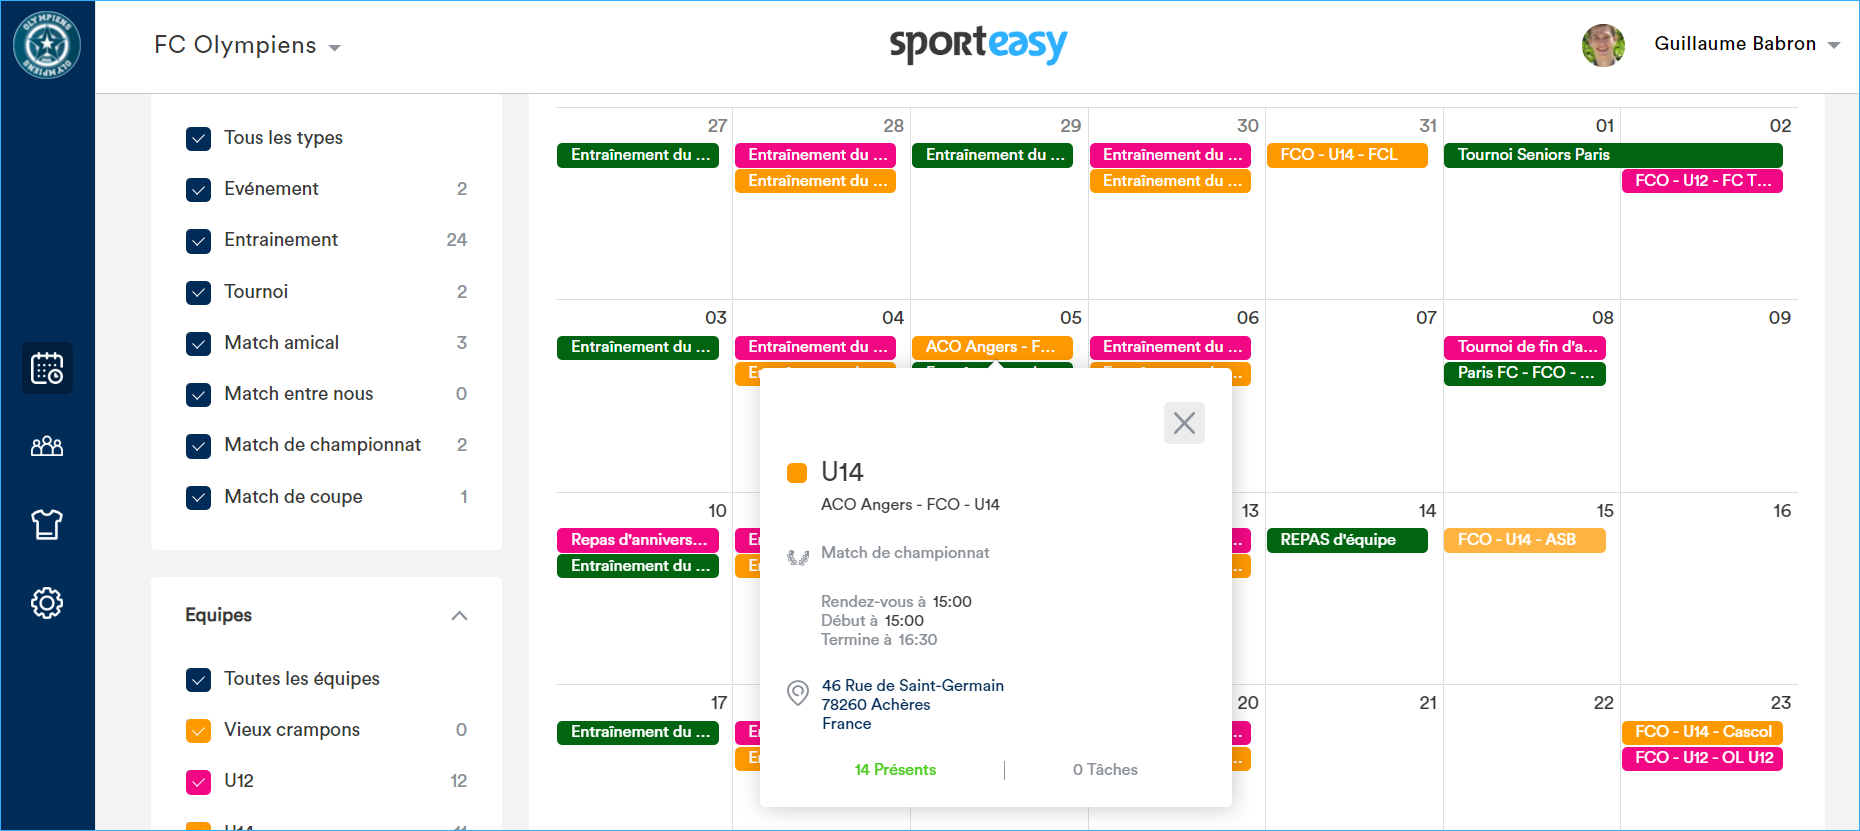1860x831 pixels.
Task: Toggle the U12 team filter
Action: (198, 781)
